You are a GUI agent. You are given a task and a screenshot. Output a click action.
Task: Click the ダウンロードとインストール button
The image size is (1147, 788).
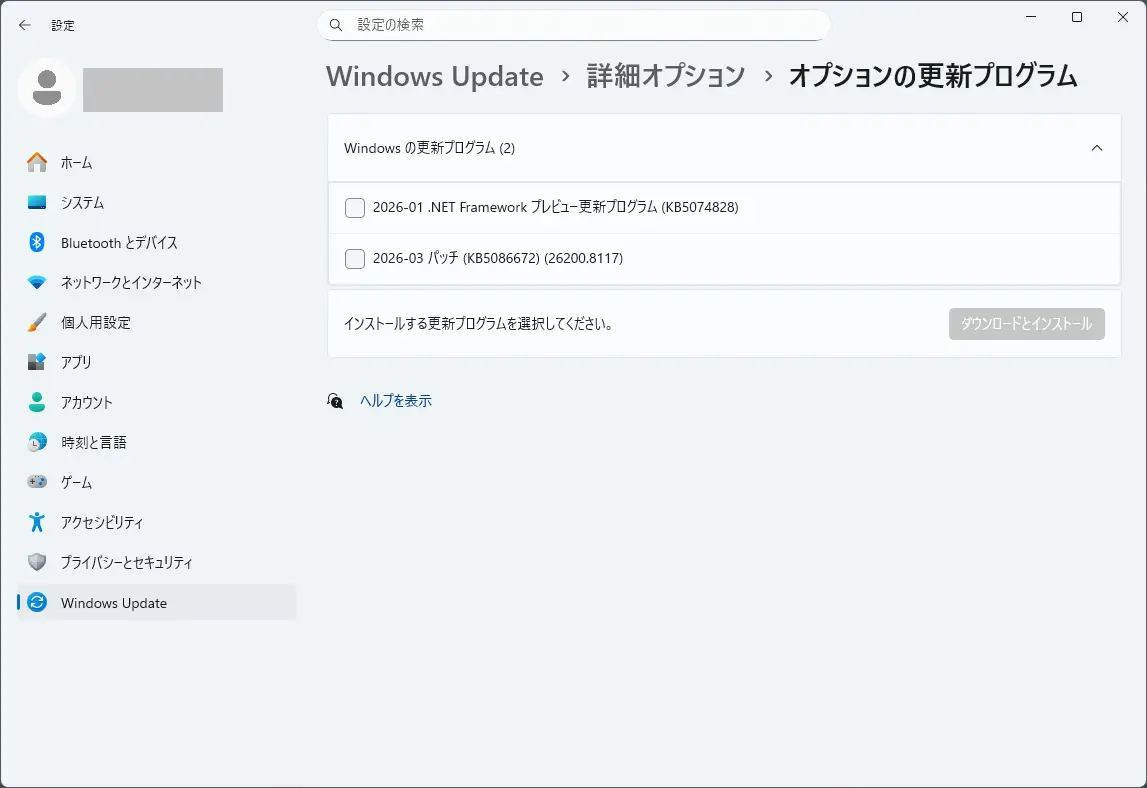point(1026,324)
